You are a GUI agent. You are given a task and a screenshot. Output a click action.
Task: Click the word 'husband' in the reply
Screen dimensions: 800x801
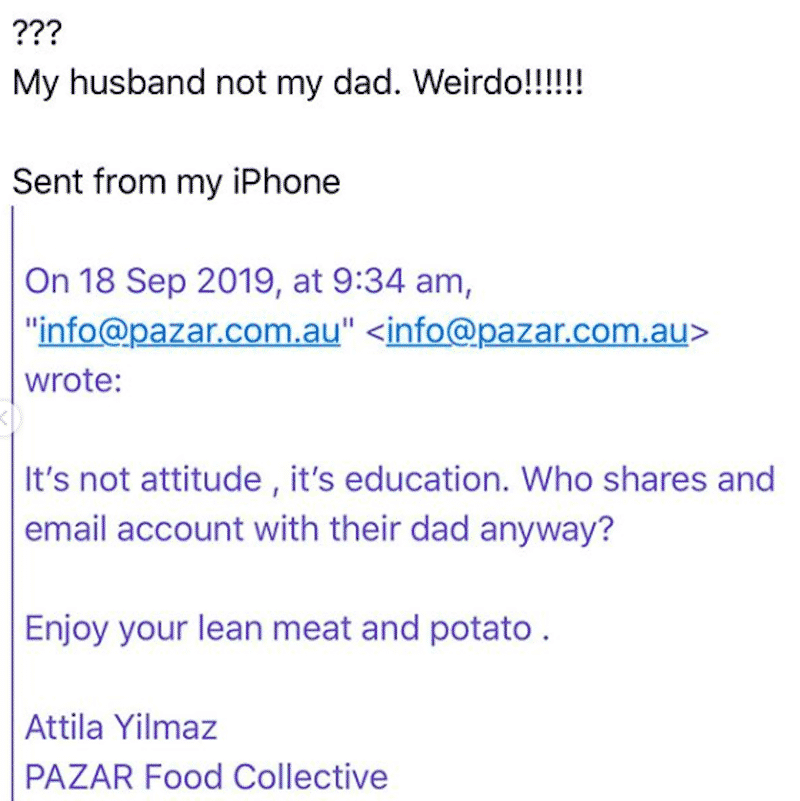(137, 82)
